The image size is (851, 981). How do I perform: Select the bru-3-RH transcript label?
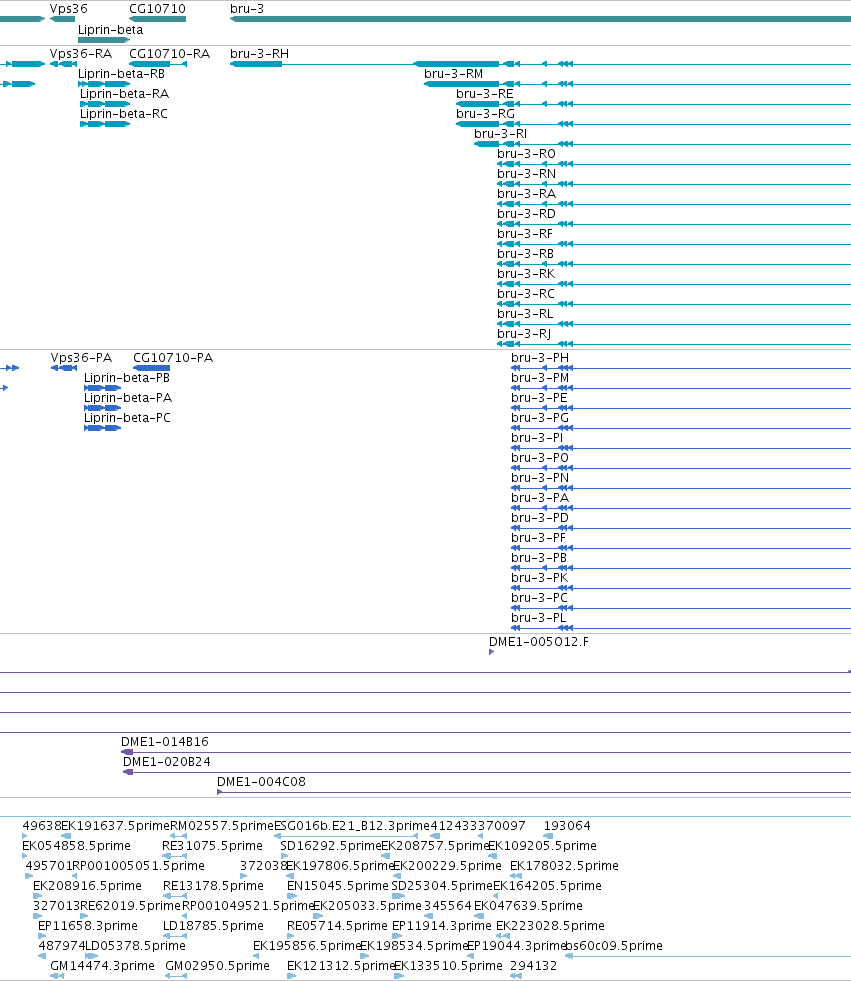[x=260, y=54]
